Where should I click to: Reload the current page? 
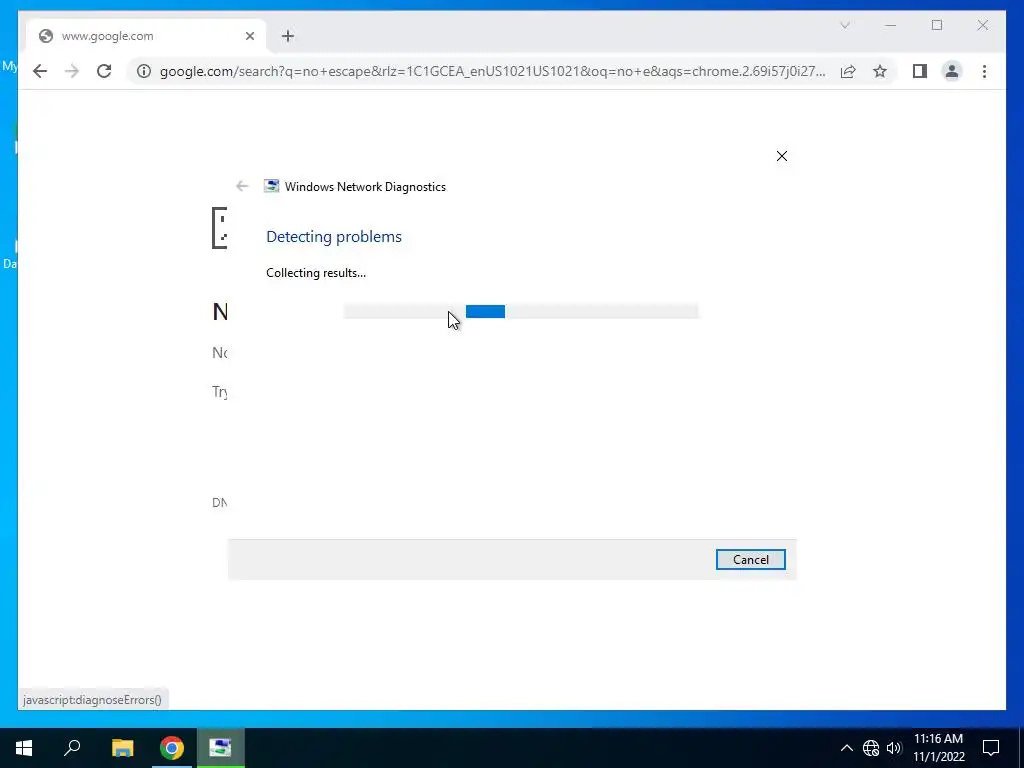click(x=104, y=71)
